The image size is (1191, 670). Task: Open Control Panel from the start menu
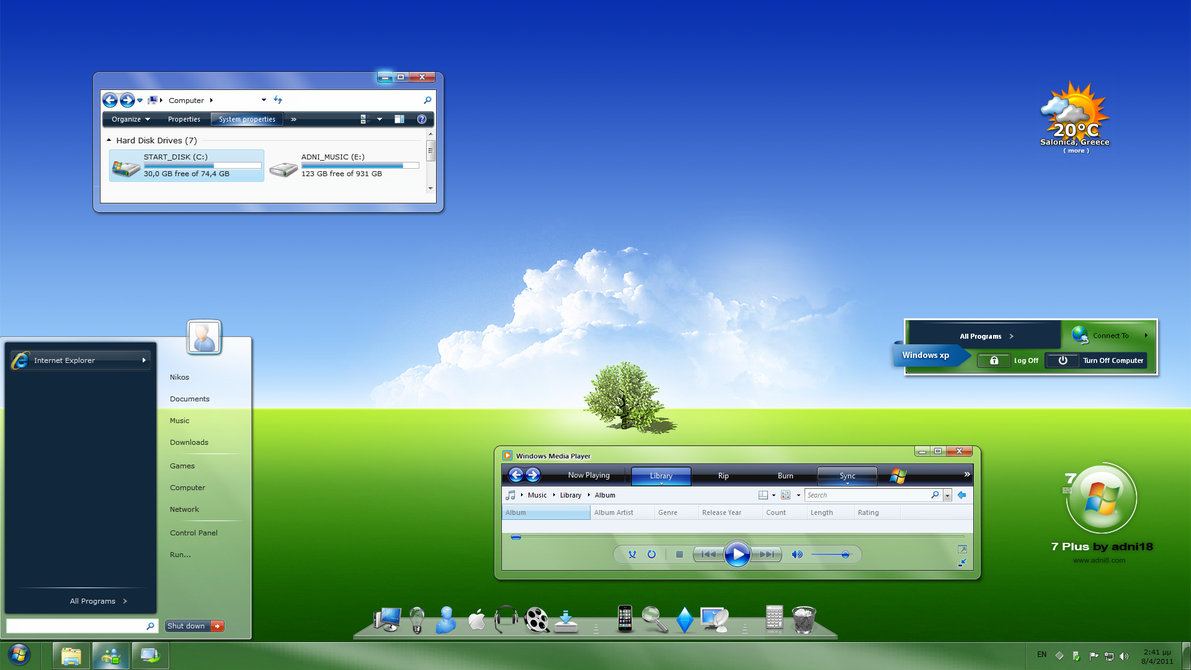(193, 533)
